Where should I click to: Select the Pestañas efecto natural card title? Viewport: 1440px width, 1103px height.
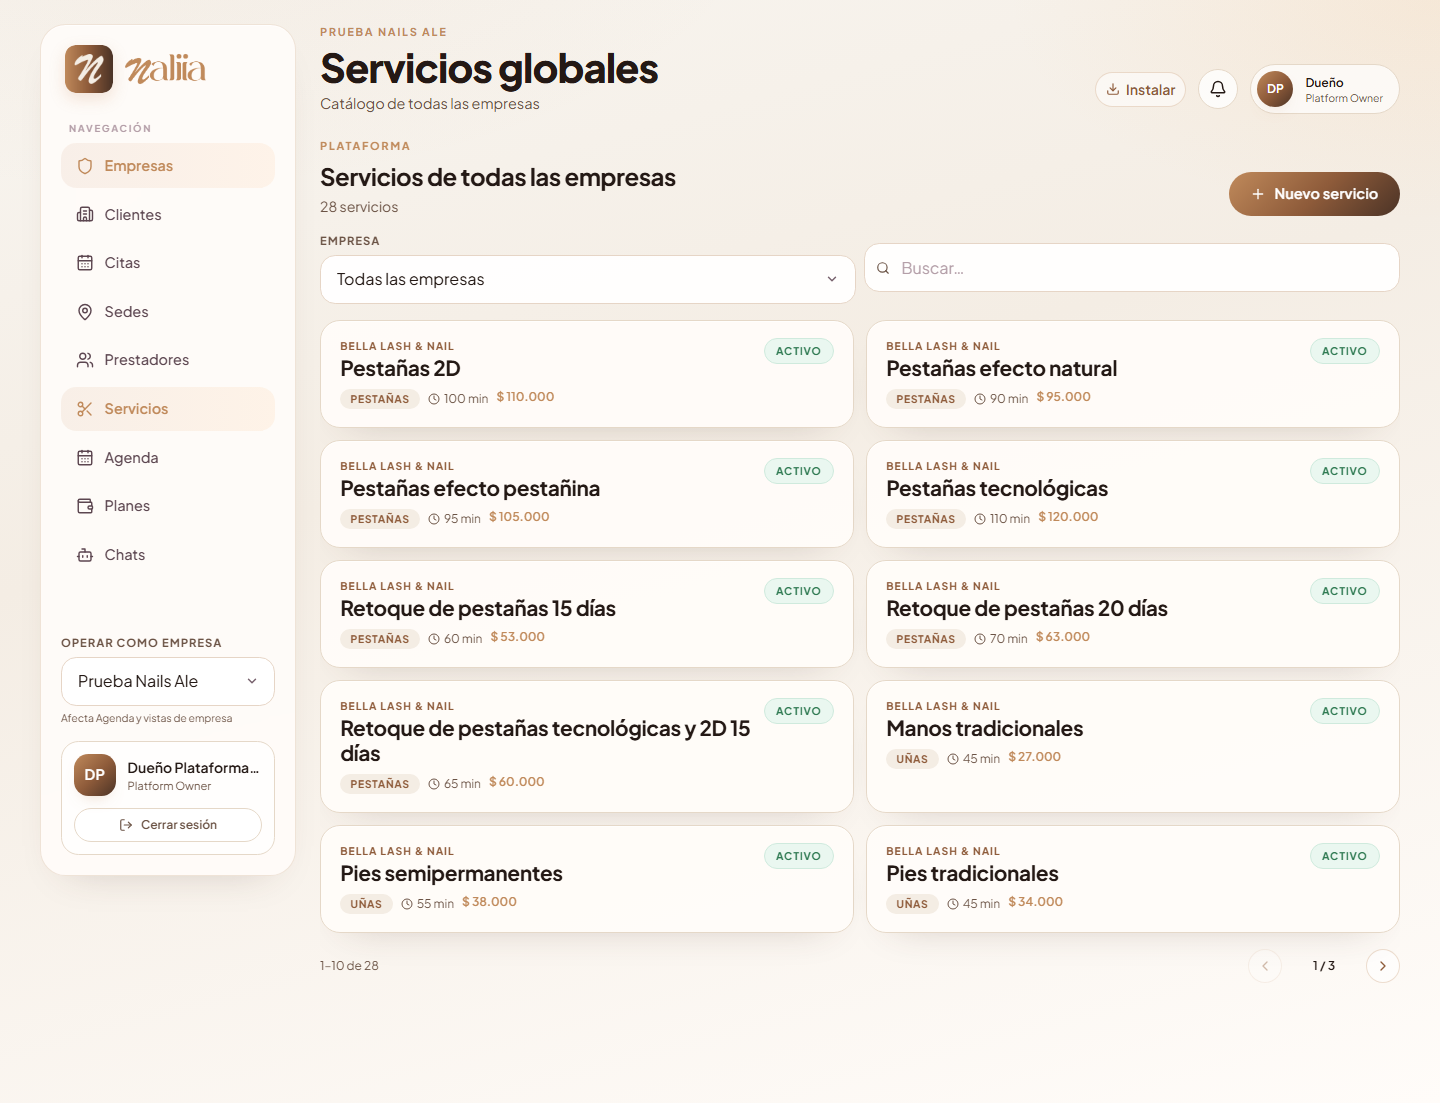pos(1001,369)
